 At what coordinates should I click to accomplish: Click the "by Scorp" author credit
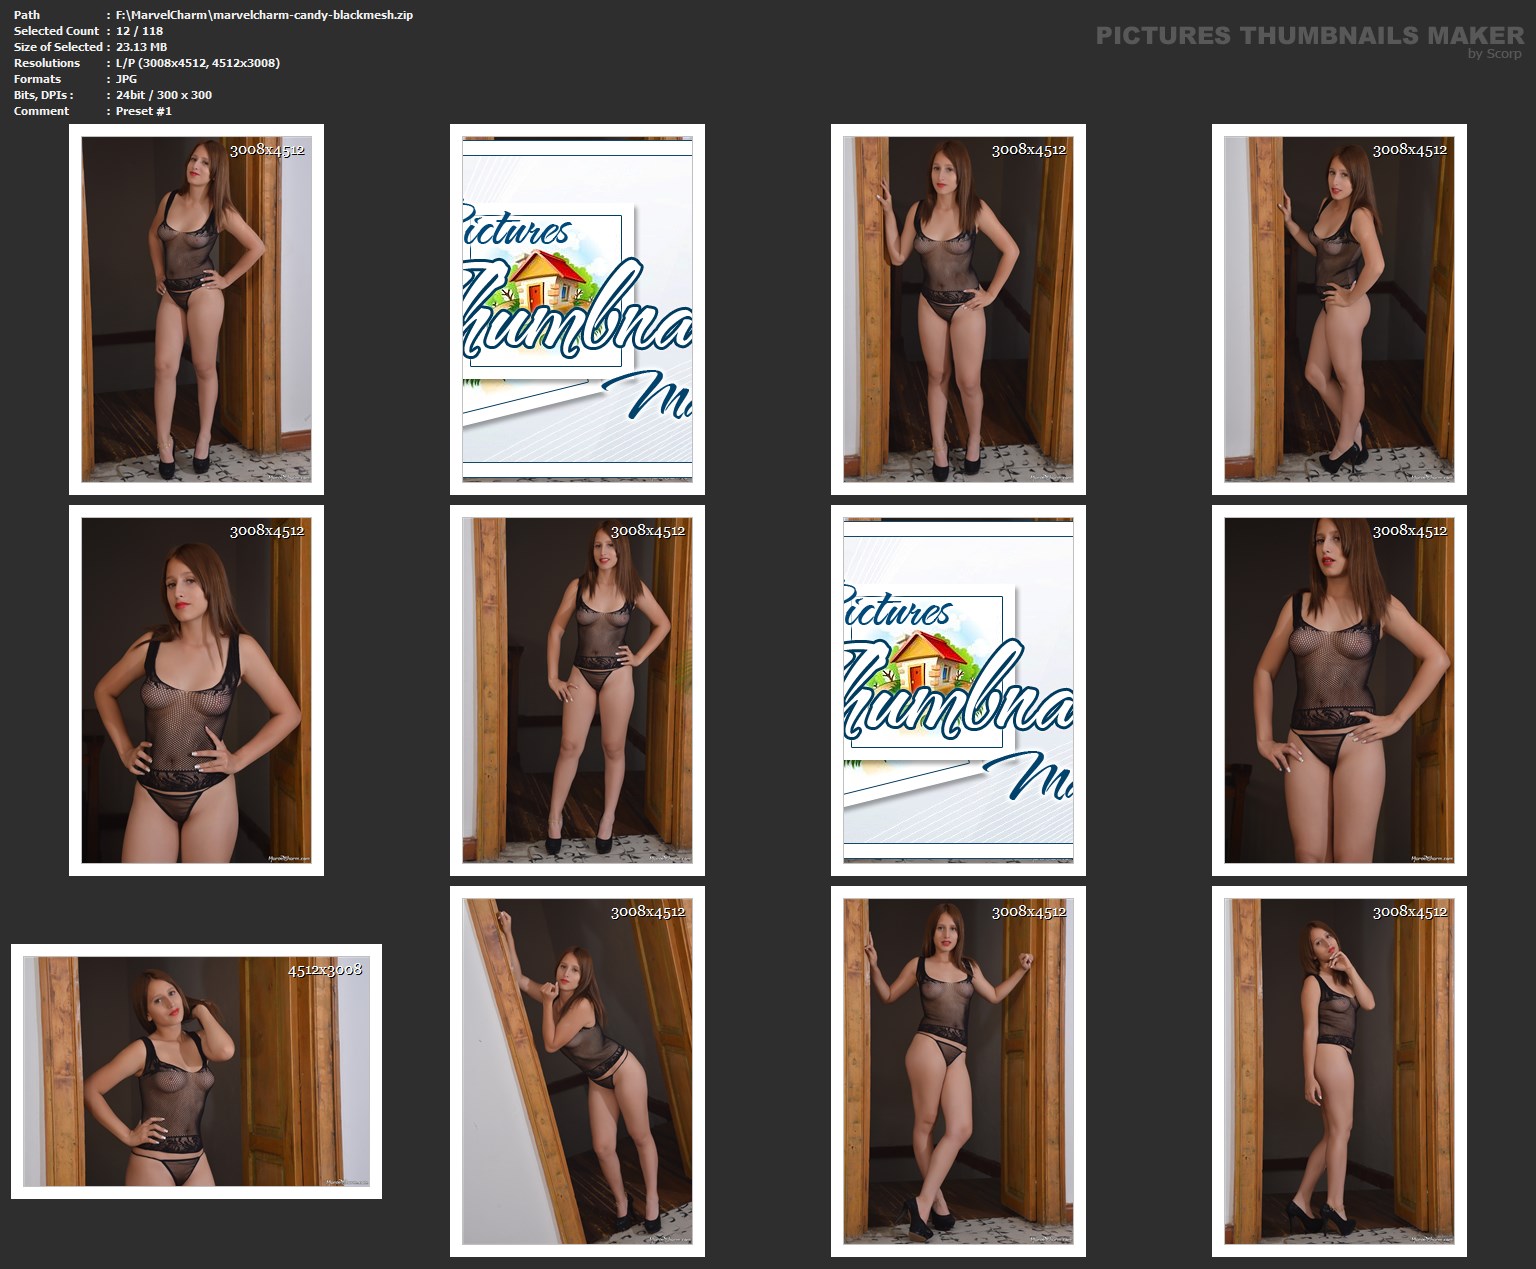pos(1494,54)
